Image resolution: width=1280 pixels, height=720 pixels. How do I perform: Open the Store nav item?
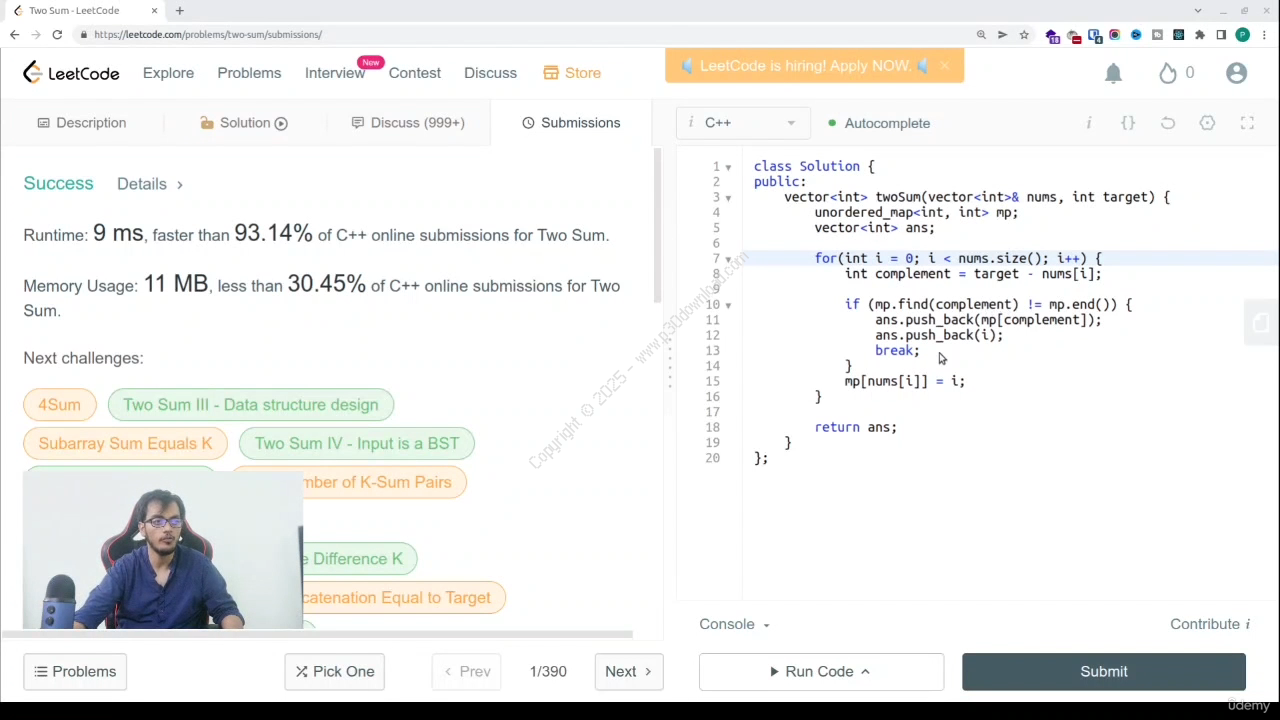click(x=572, y=73)
